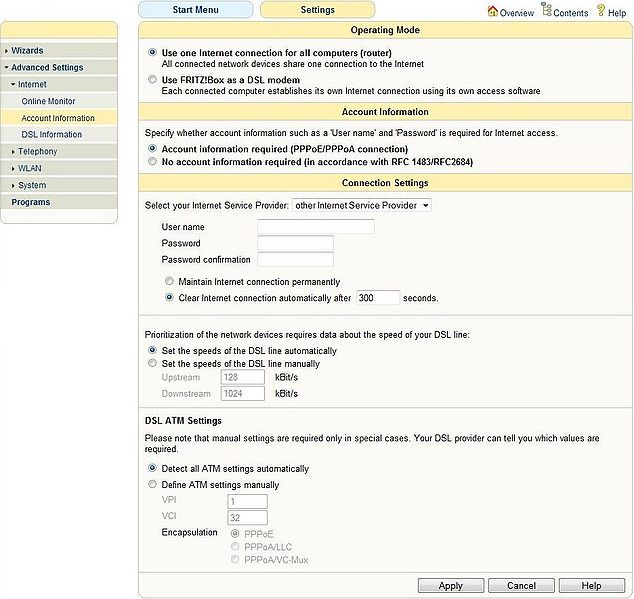Open the Account Information page
Screen dimensions: 634x599
point(59,118)
